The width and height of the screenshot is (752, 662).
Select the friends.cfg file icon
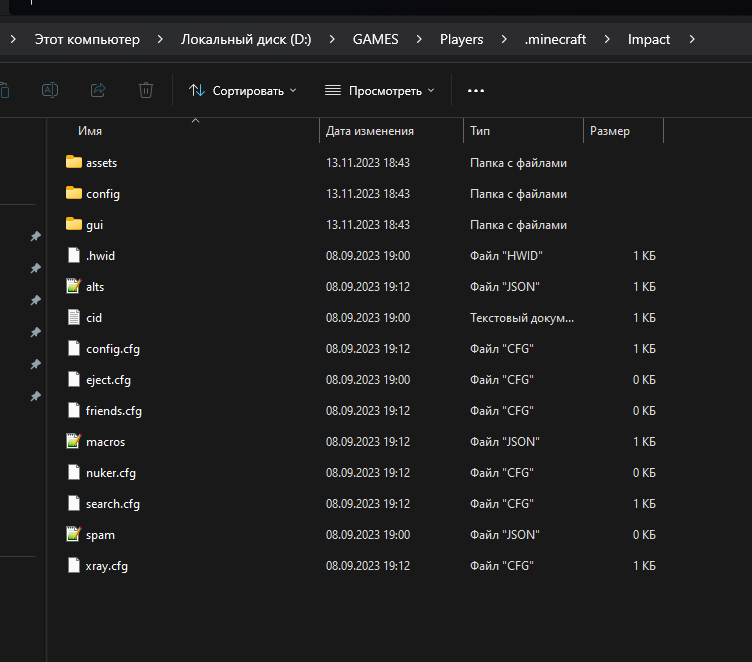[74, 410]
